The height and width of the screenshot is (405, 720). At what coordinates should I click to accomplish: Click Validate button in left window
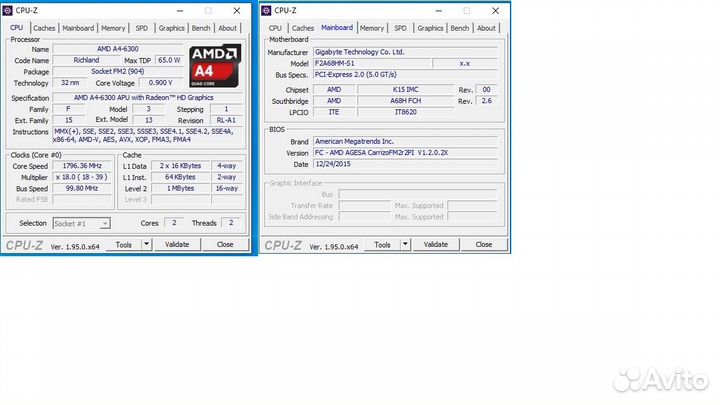click(x=177, y=244)
